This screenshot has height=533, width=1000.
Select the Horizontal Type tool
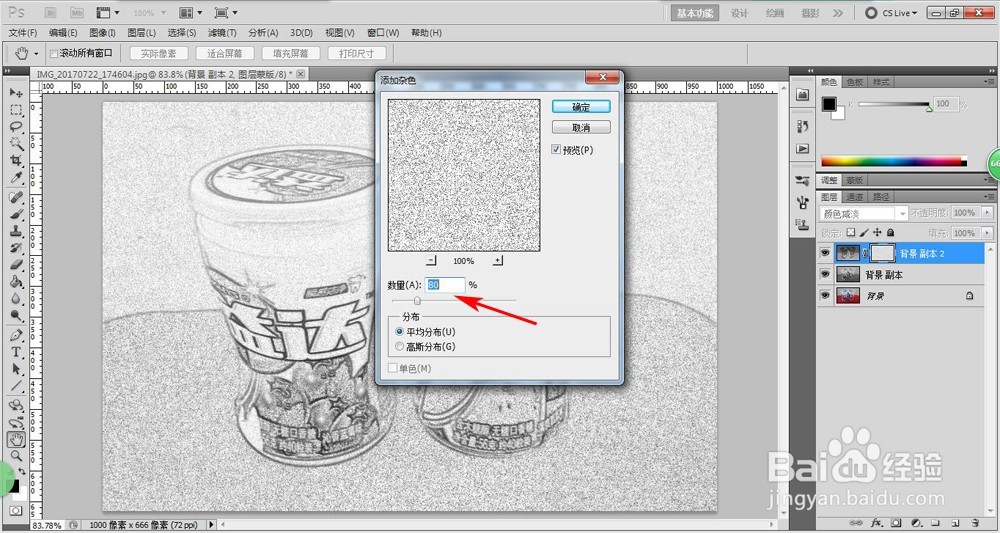tap(16, 352)
